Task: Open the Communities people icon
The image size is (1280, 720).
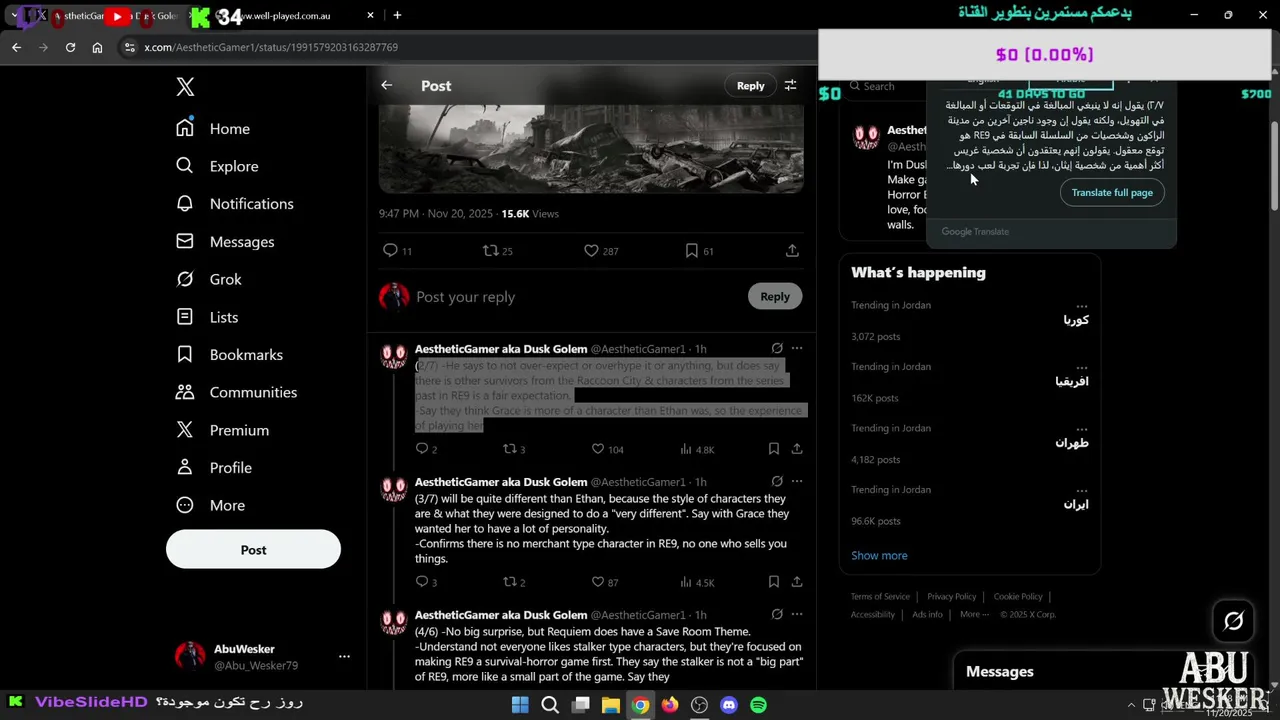Action: point(185,392)
